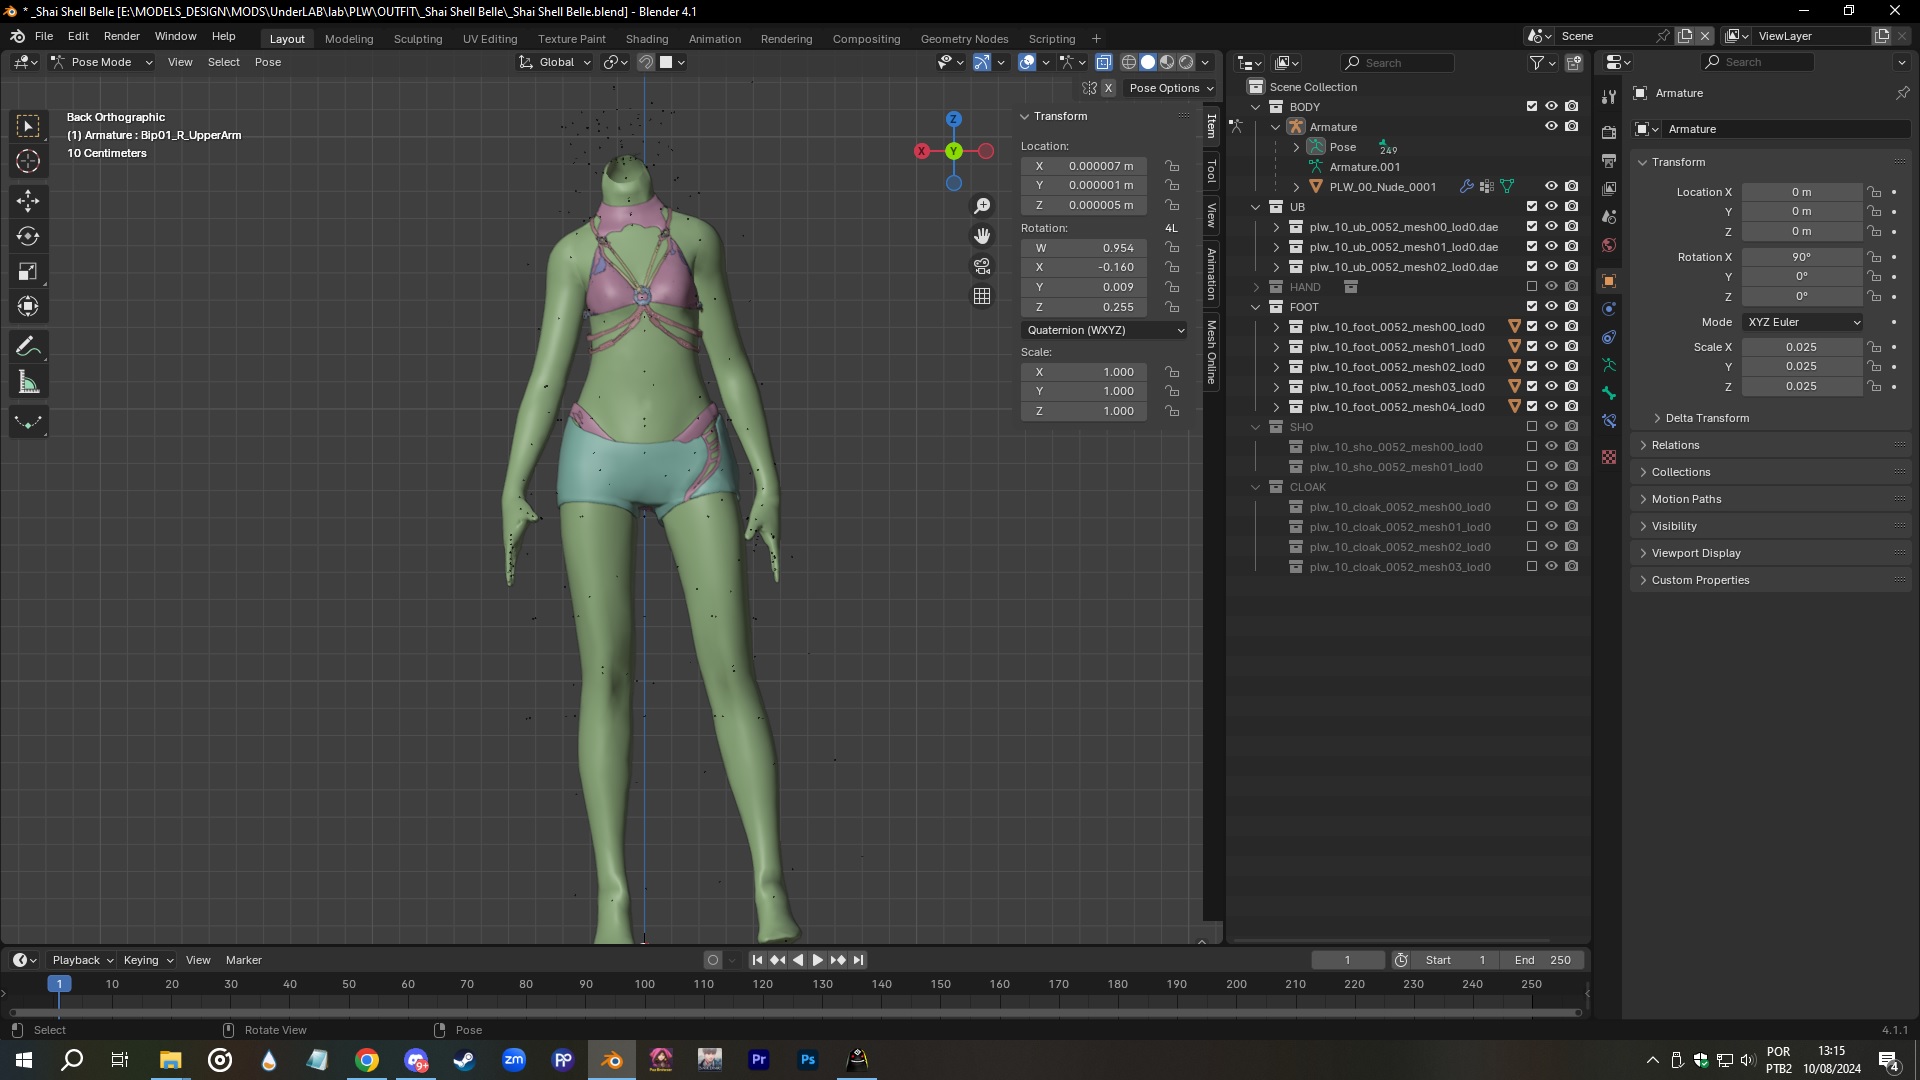Select the Rotate tool in the toolbar
The image size is (1920, 1080).
[x=28, y=237]
